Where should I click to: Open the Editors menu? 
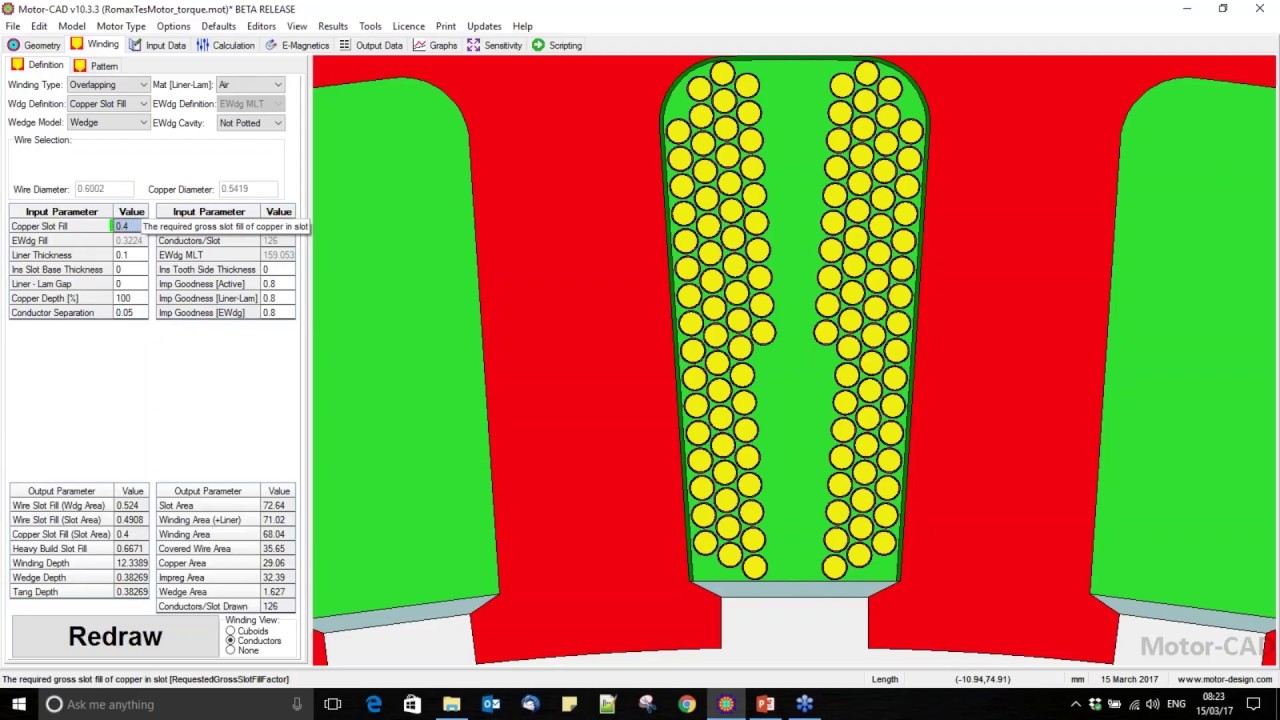coord(261,26)
